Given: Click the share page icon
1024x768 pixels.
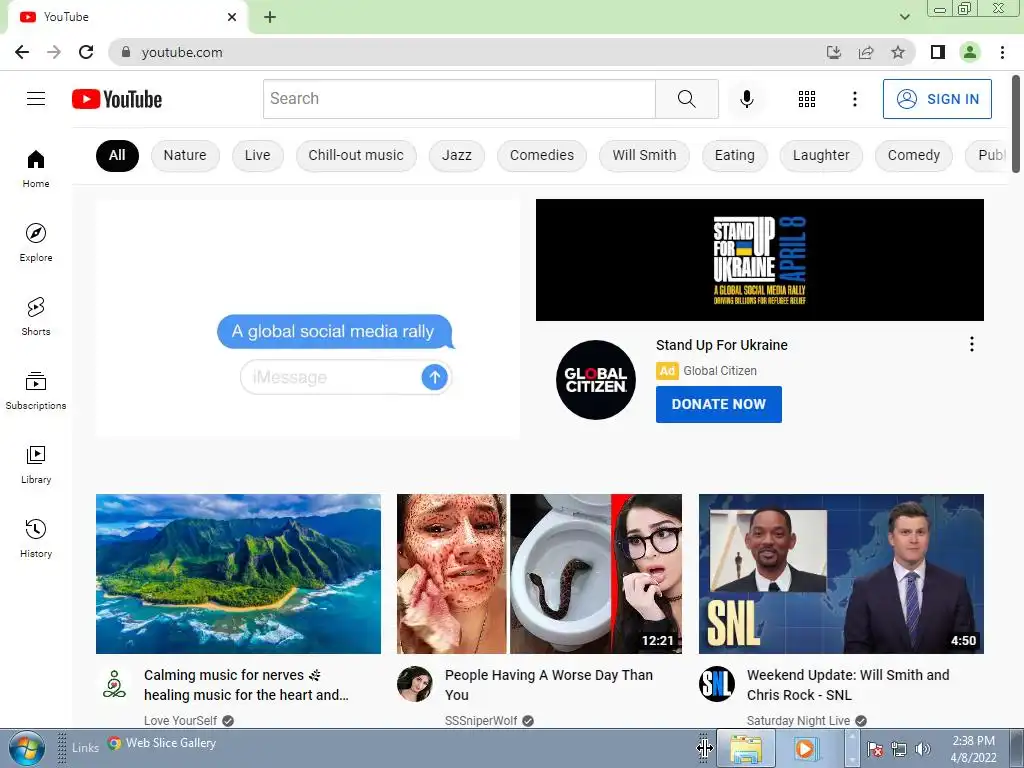Looking at the screenshot, I should [866, 52].
